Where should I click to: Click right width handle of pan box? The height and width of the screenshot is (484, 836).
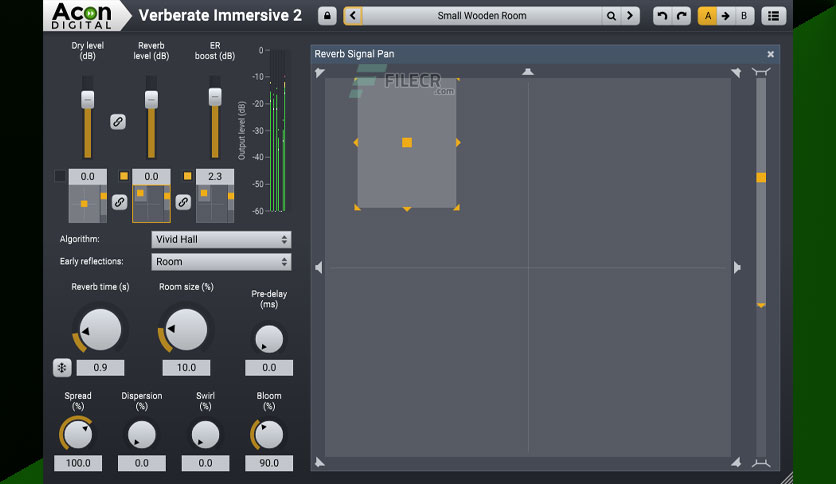[x=458, y=142]
